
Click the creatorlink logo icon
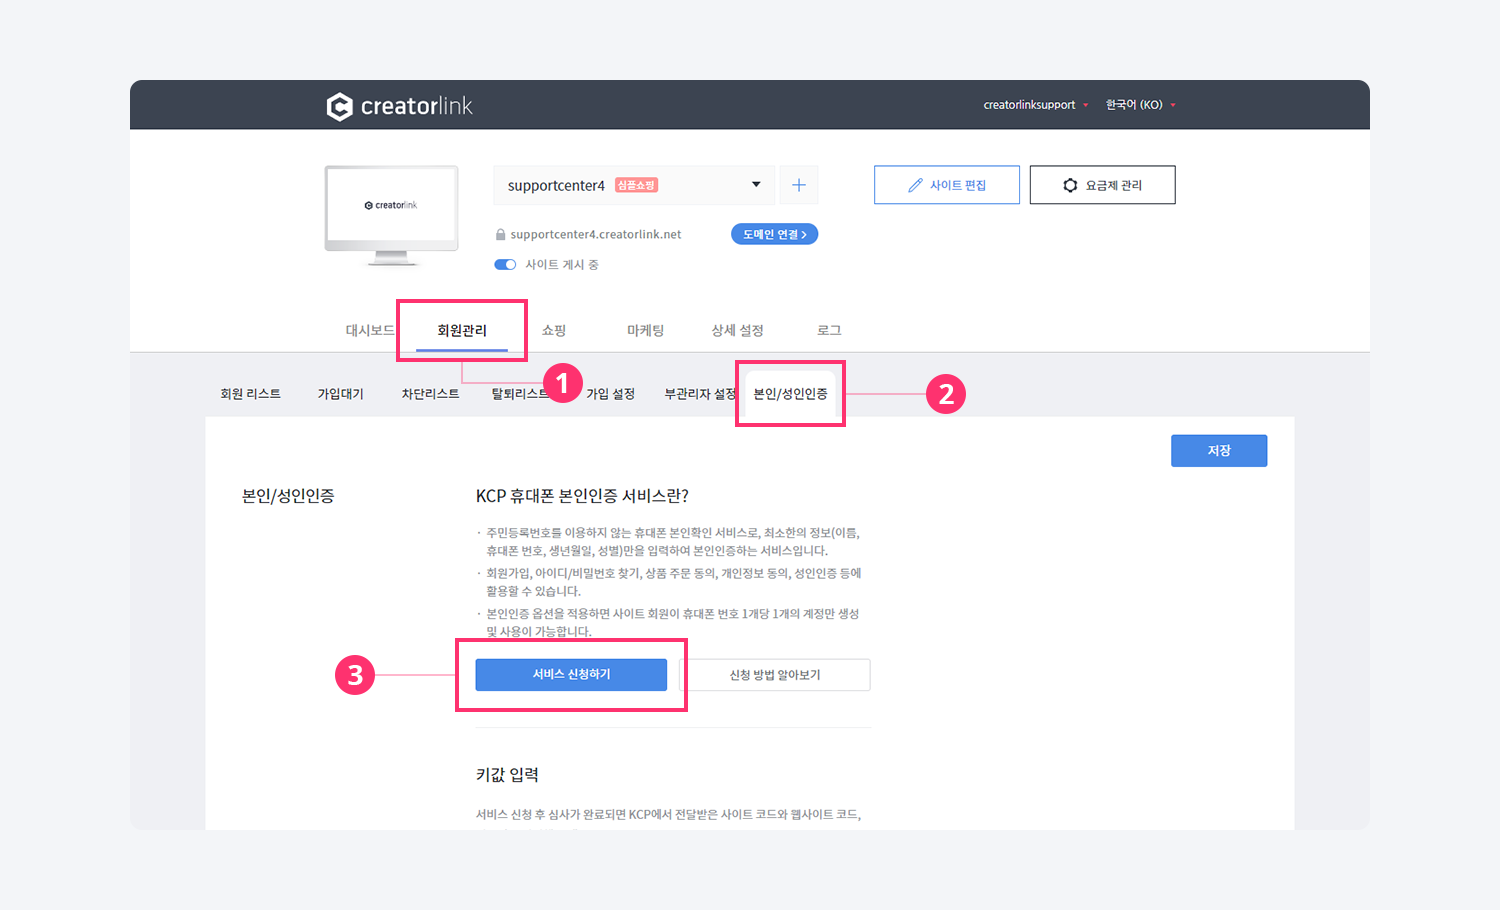(340, 106)
